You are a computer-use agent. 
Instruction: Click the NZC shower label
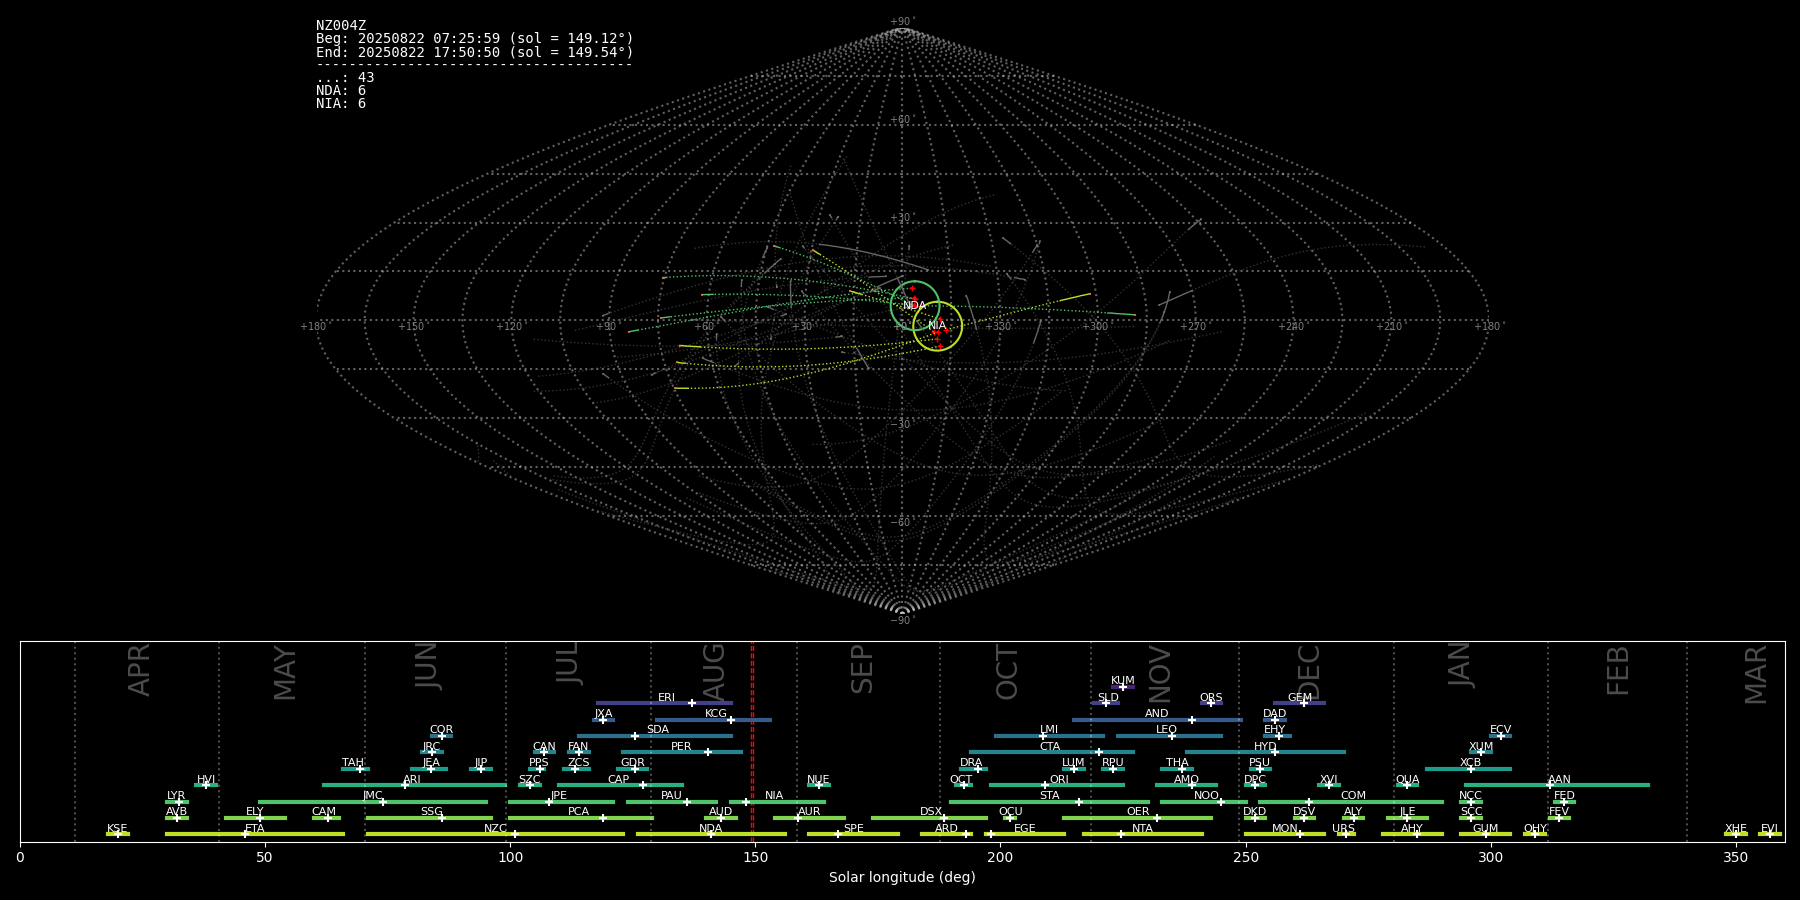pos(495,829)
